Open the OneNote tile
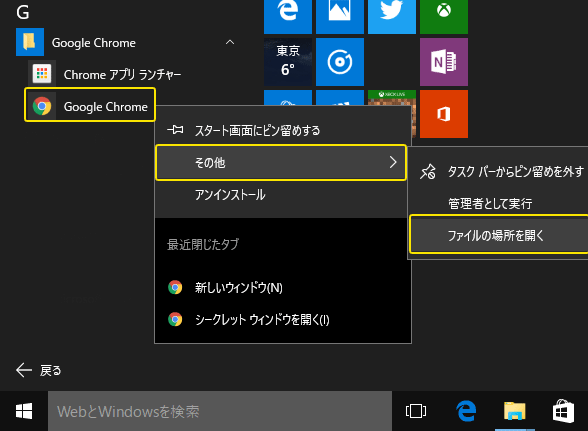The image size is (588, 431). coord(444,62)
